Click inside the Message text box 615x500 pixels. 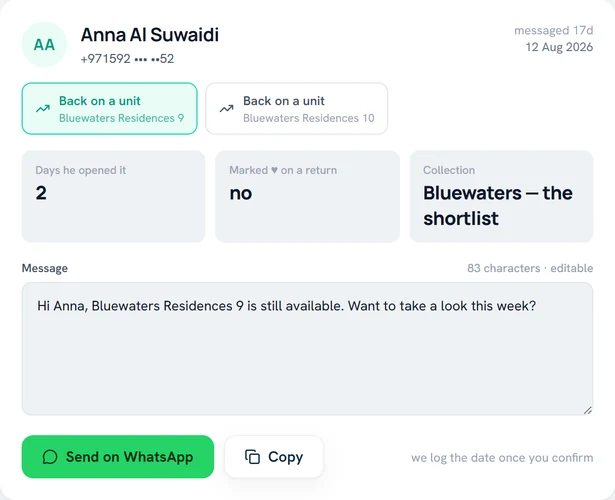click(307, 349)
